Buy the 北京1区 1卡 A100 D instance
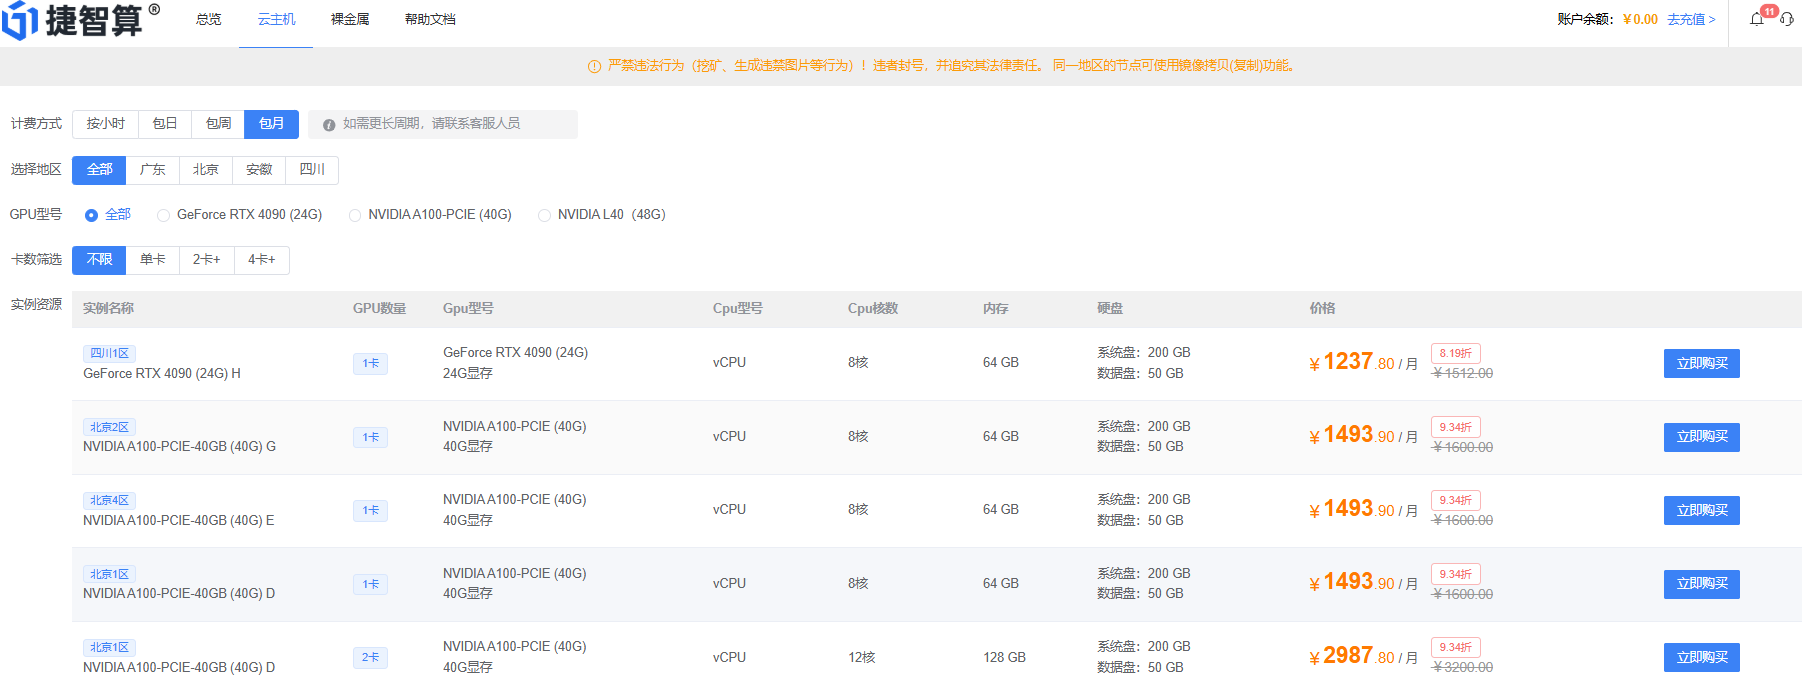The height and width of the screenshot is (689, 1802). click(1702, 584)
